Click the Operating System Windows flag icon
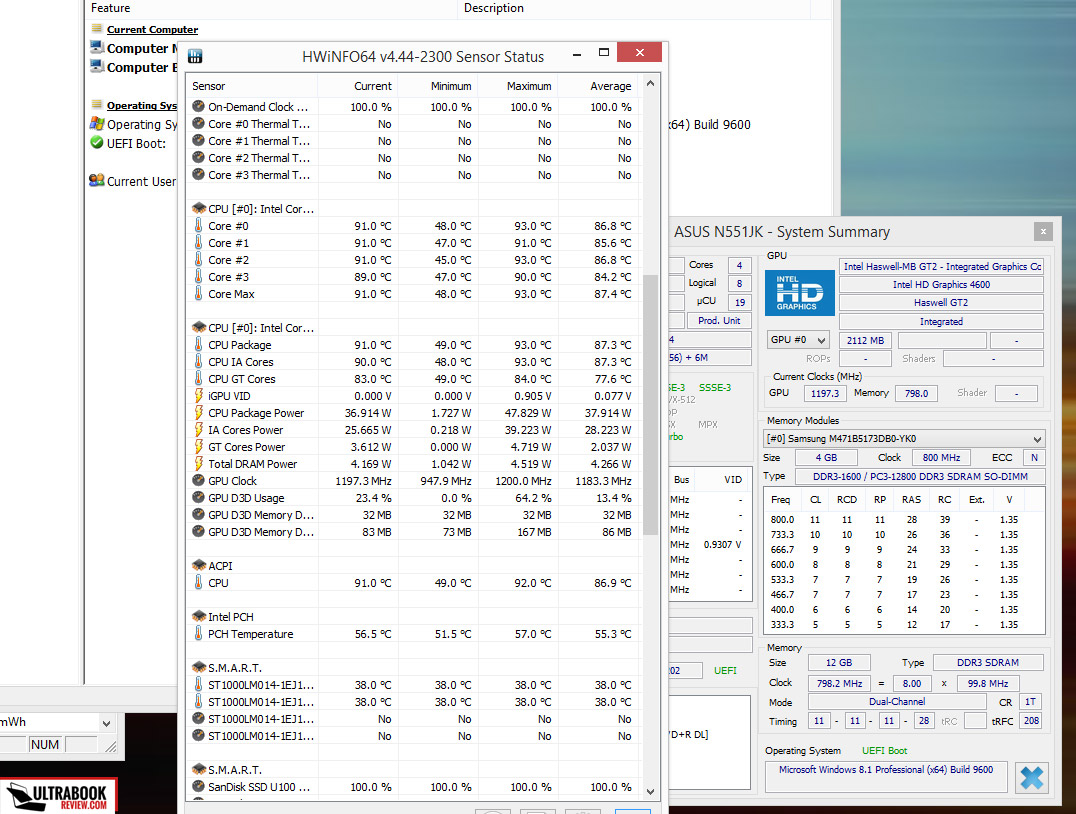This screenshot has width=1076, height=814. (x=97, y=124)
